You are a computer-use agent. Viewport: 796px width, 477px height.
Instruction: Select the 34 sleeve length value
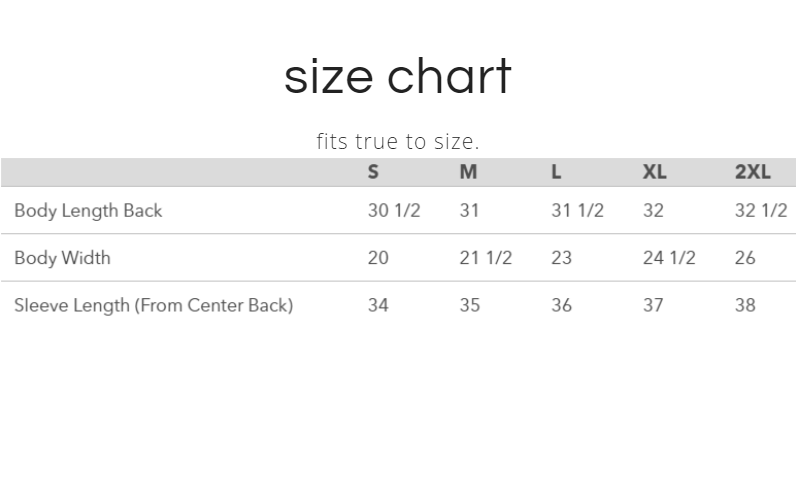[378, 305]
